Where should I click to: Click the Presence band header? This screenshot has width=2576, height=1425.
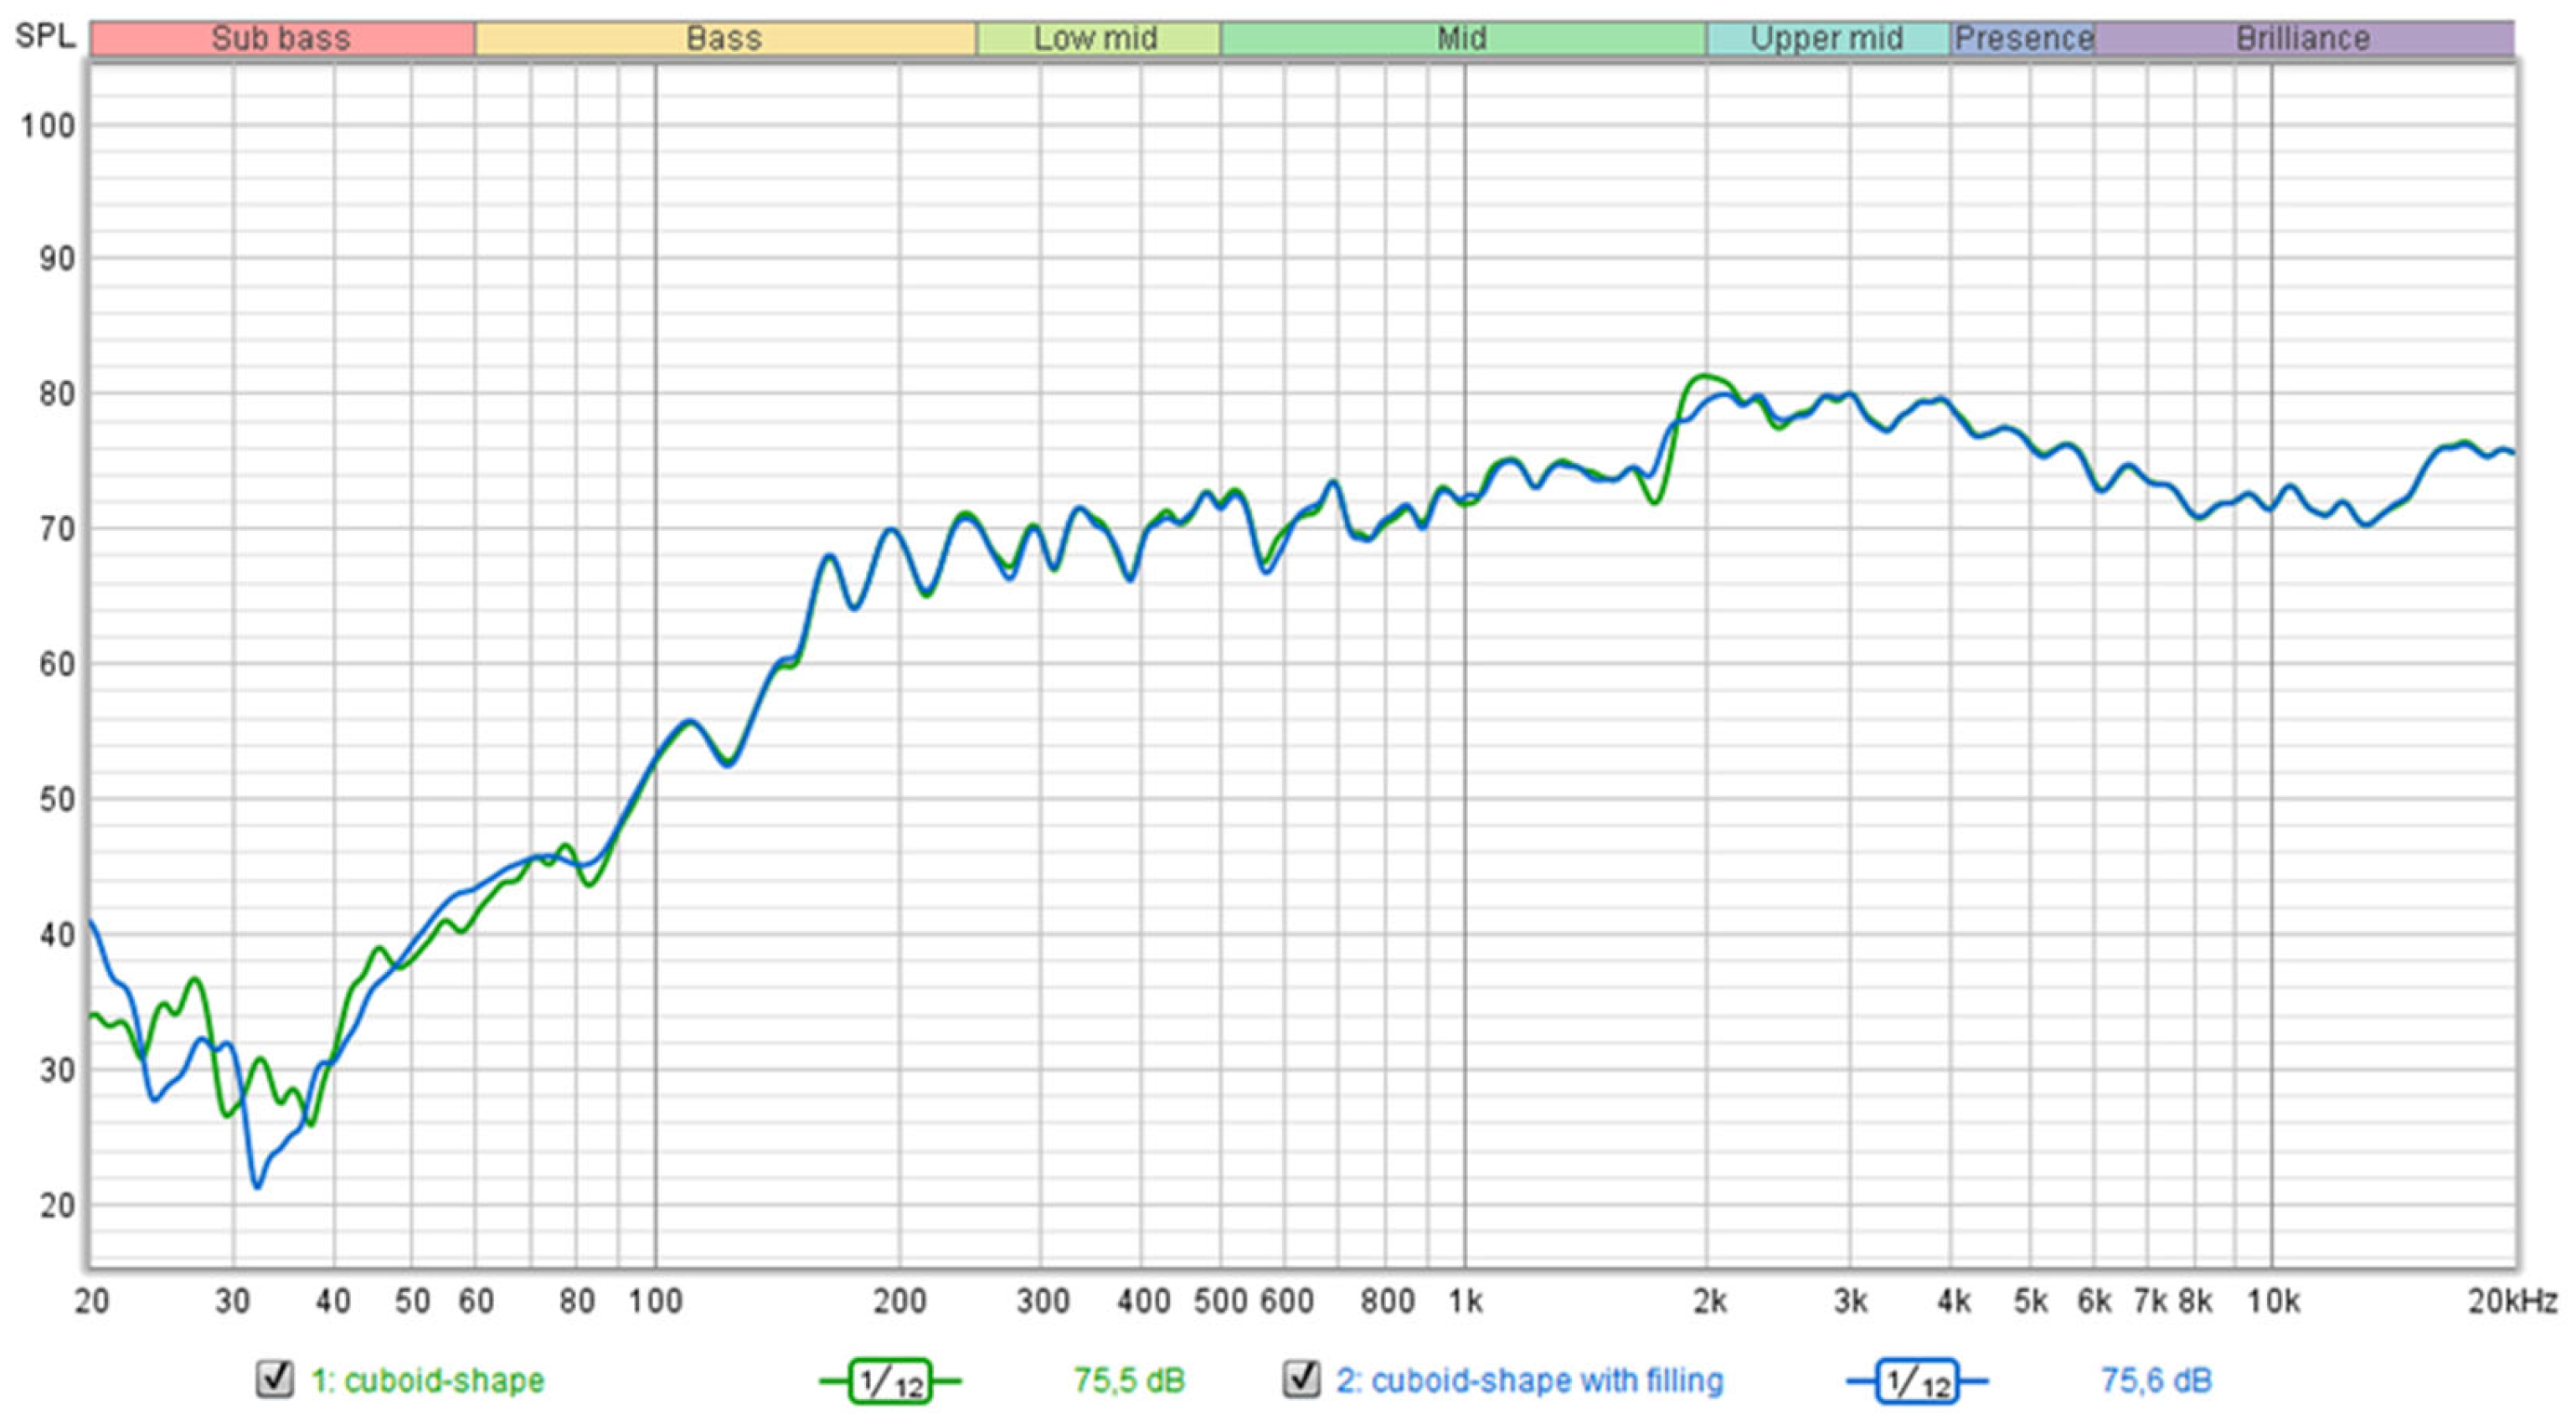[x=2023, y=39]
